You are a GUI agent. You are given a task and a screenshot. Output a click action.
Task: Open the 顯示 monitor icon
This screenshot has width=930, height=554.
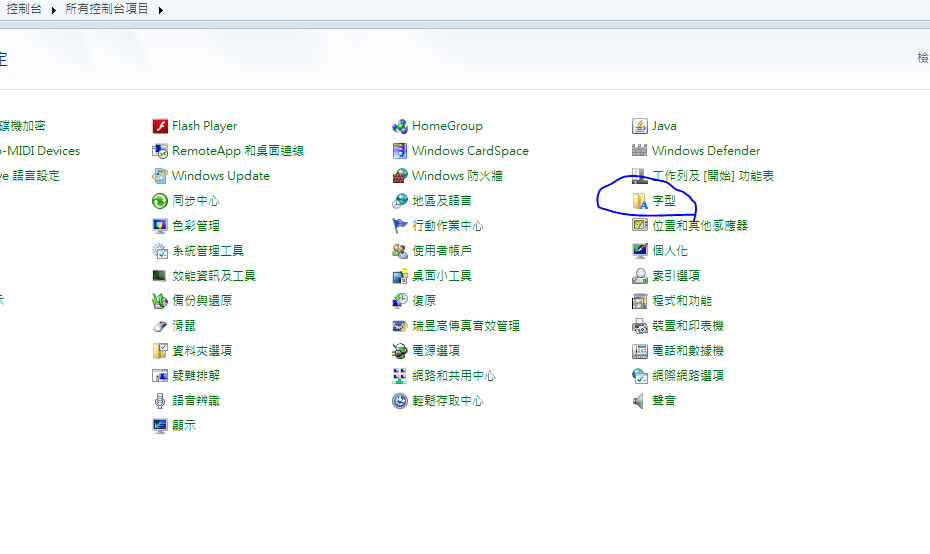160,426
